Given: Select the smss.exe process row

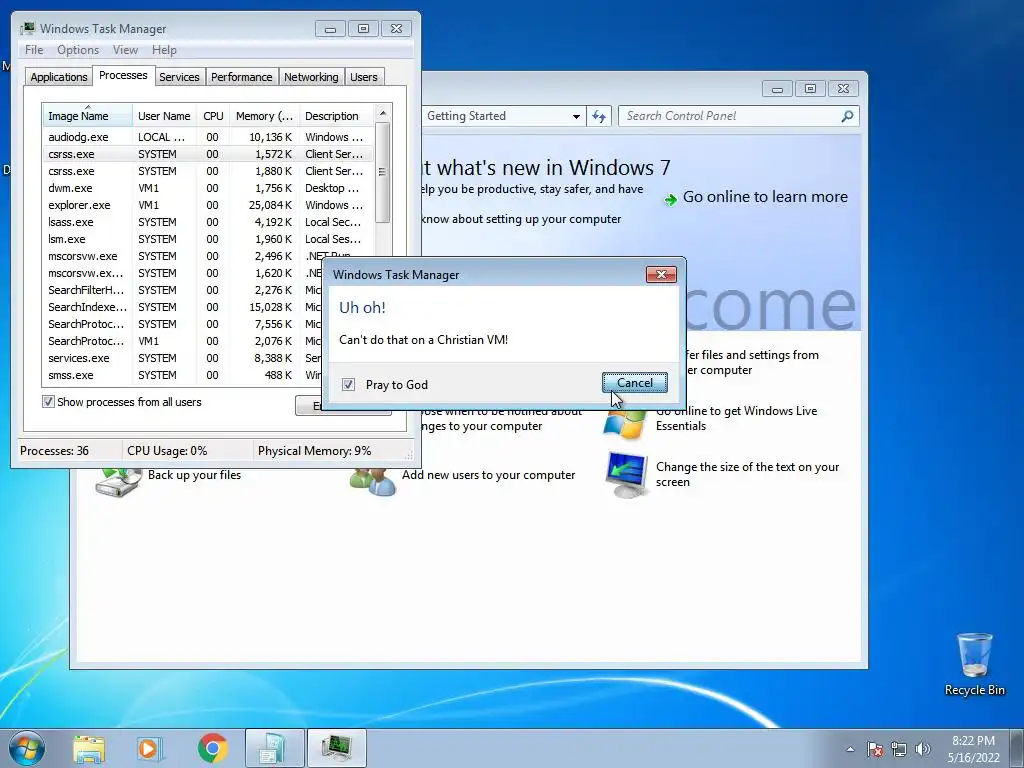Looking at the screenshot, I should tap(183, 375).
